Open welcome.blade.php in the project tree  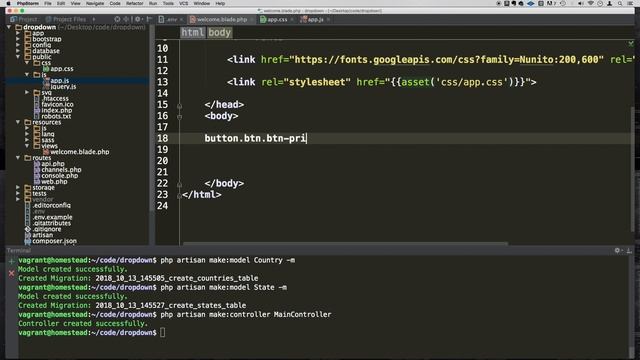click(76, 152)
